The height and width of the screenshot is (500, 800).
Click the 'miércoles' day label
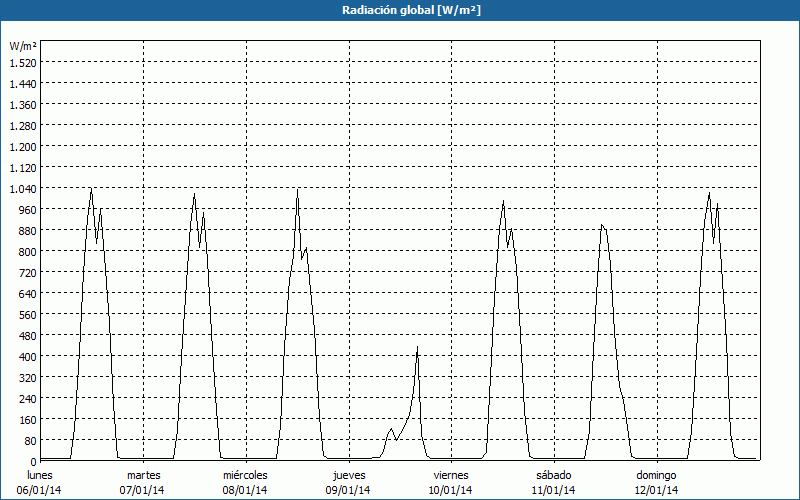coord(245,475)
